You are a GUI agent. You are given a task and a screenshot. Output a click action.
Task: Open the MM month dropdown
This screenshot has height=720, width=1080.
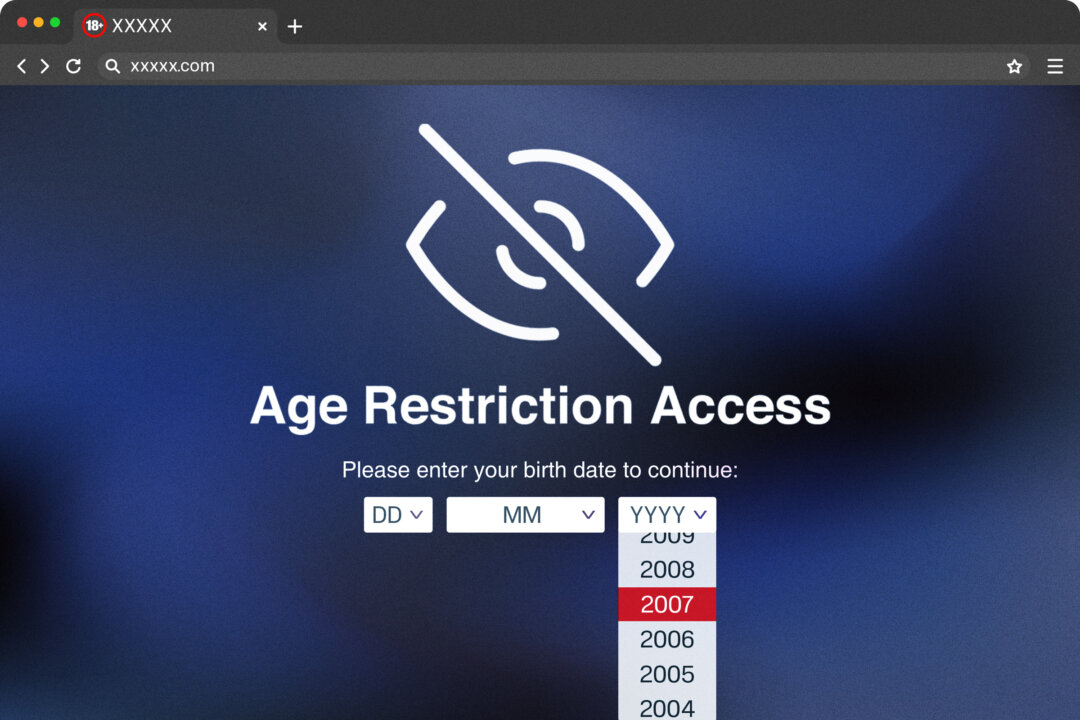(x=525, y=515)
